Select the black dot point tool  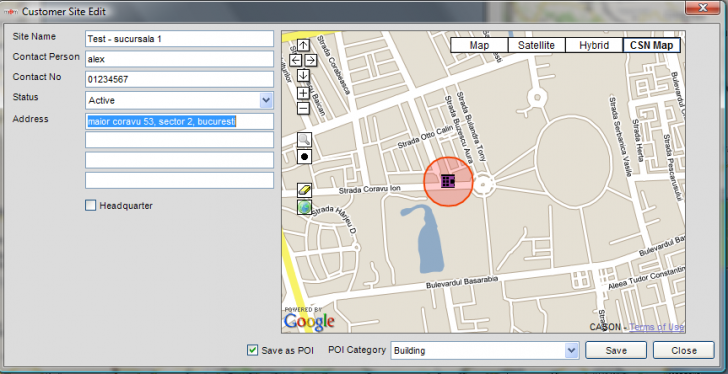305,156
